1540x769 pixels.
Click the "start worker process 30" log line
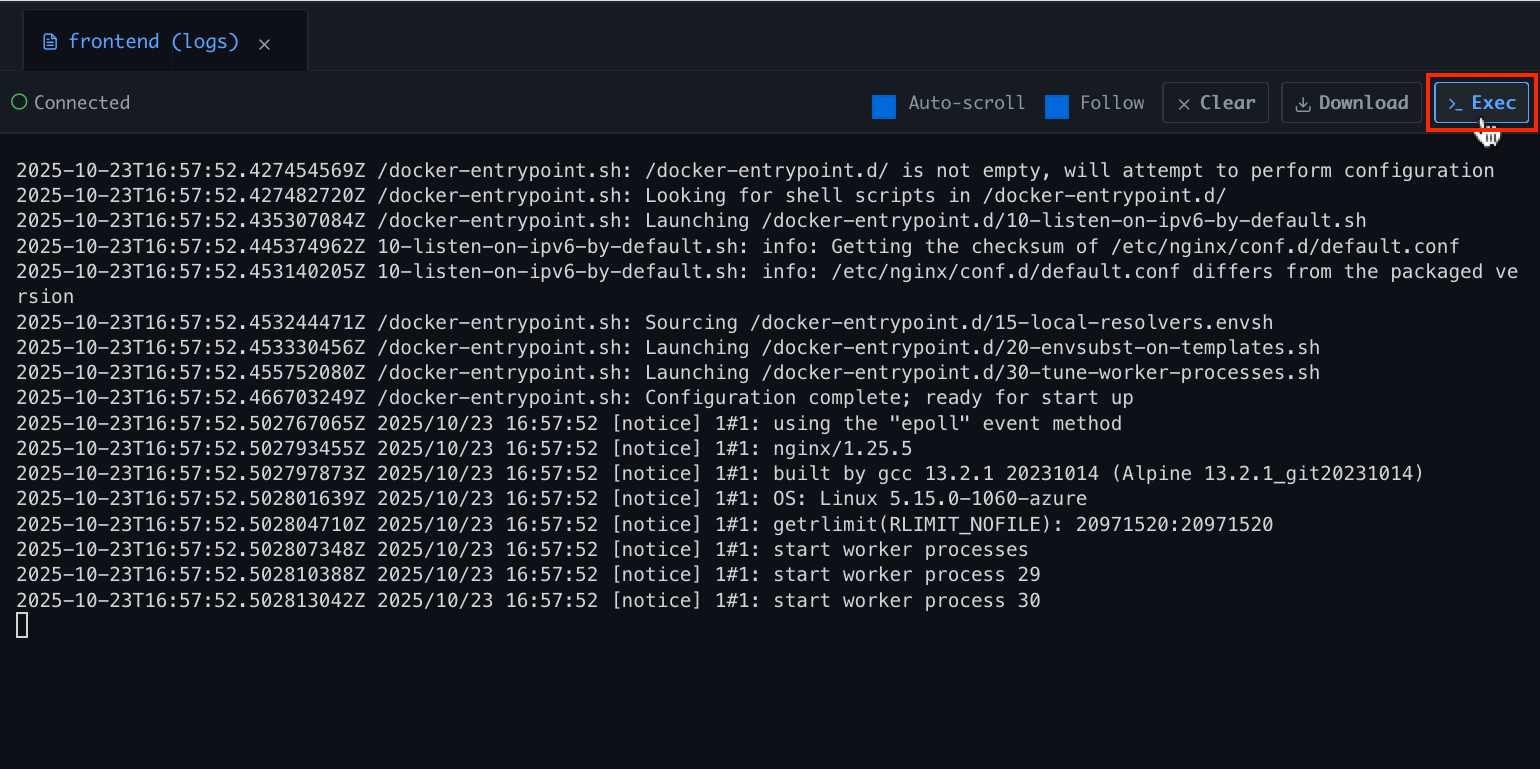pyautogui.click(x=528, y=601)
